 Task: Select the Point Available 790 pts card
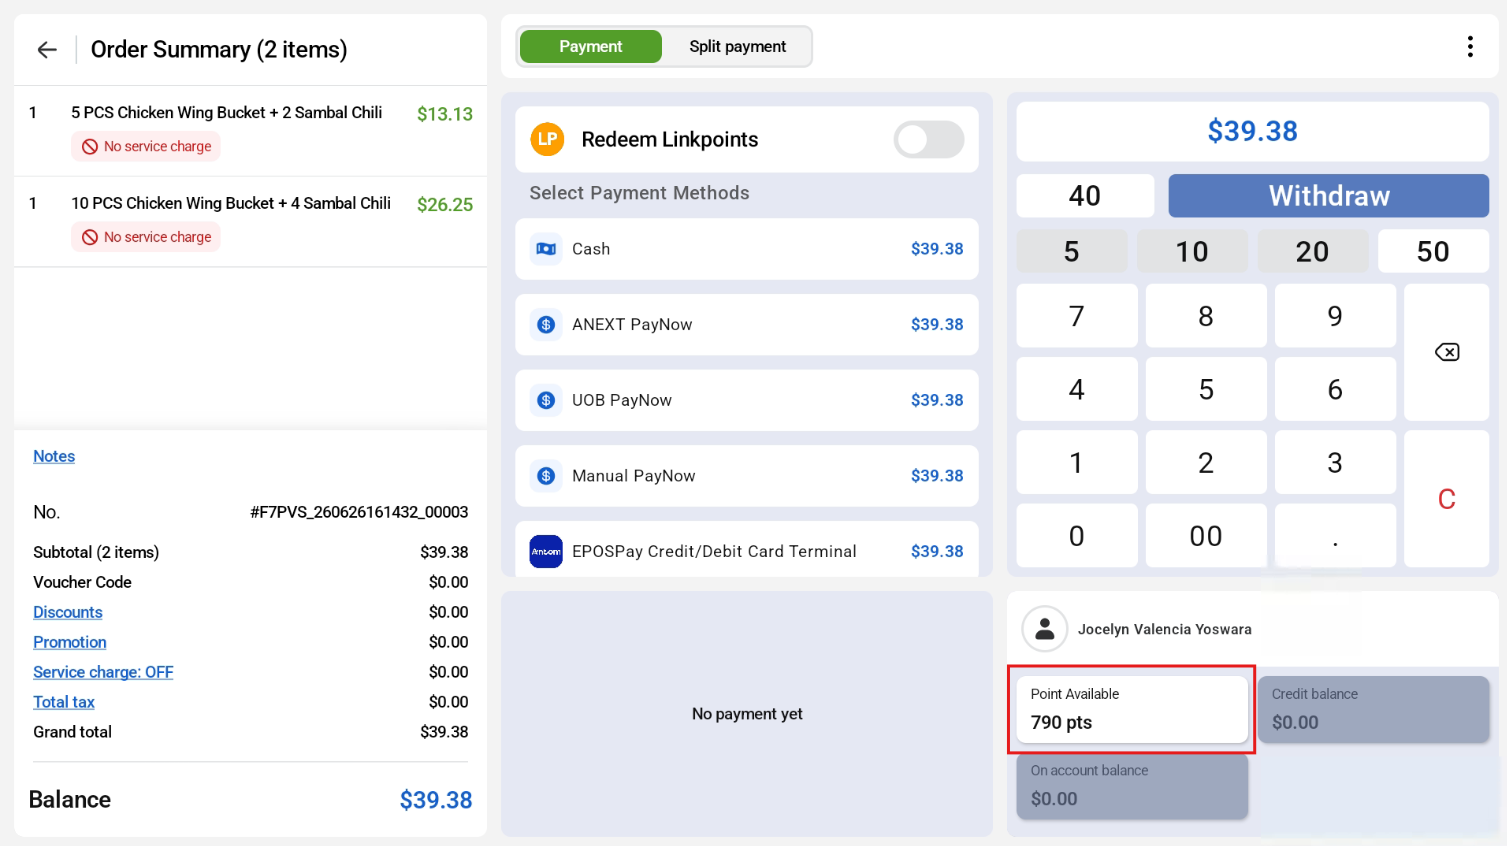point(1132,709)
